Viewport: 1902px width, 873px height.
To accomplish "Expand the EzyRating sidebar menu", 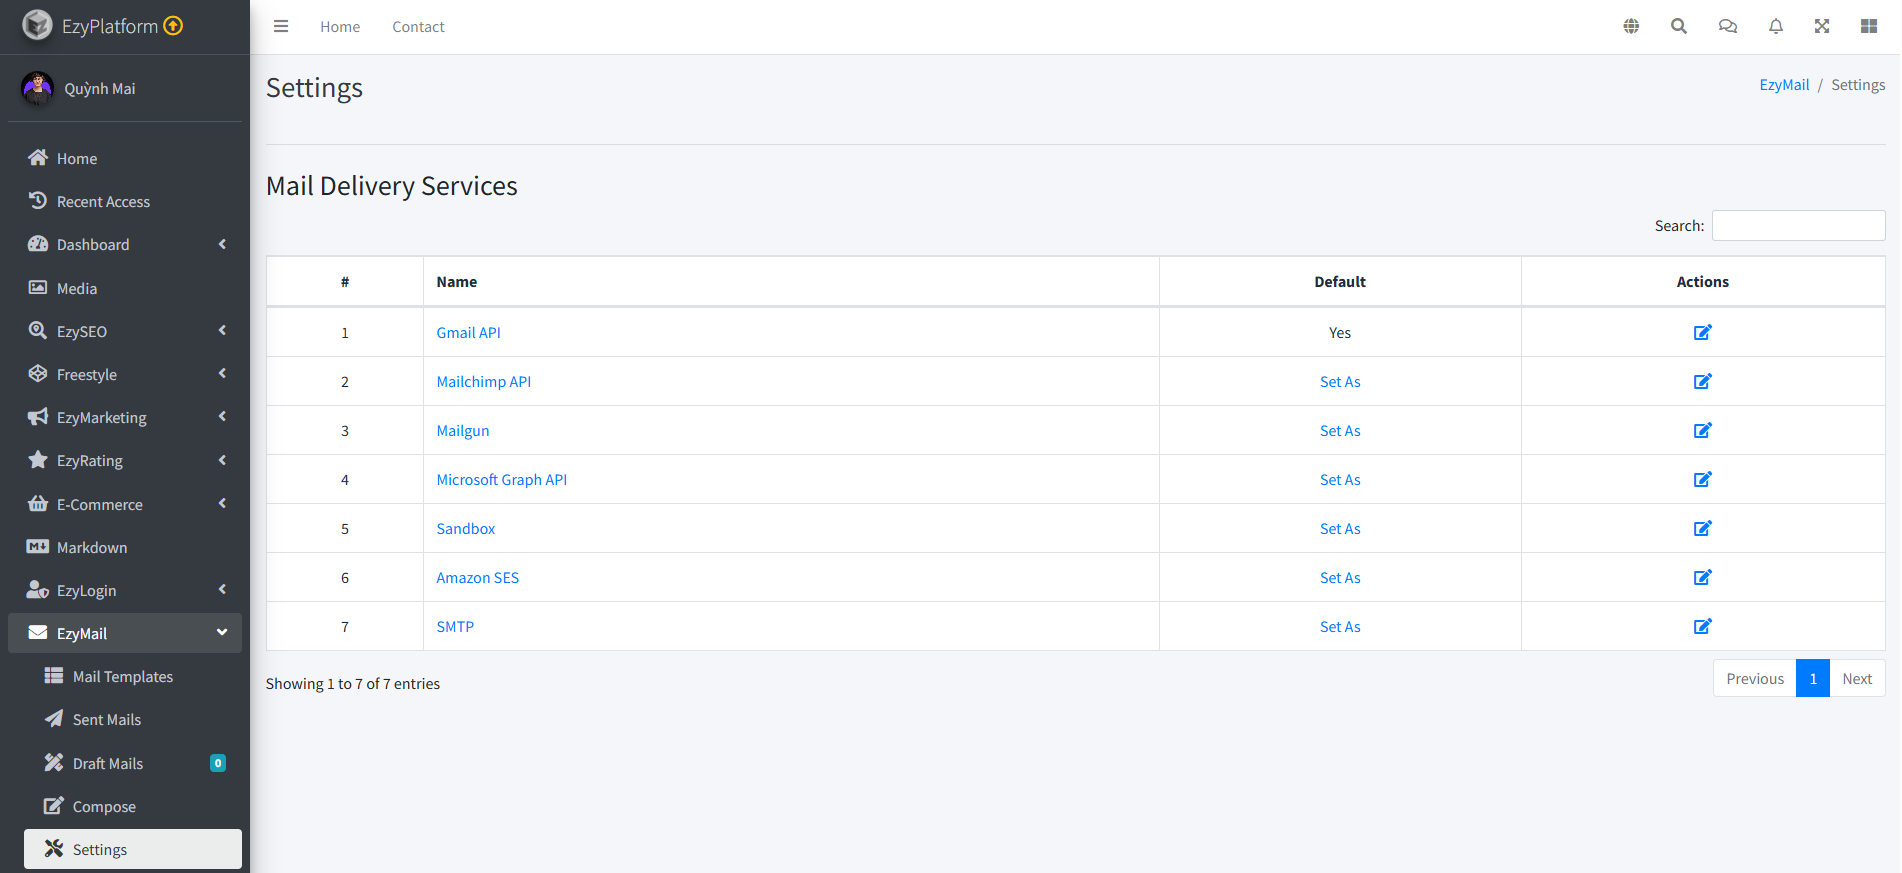I will pyautogui.click(x=125, y=460).
